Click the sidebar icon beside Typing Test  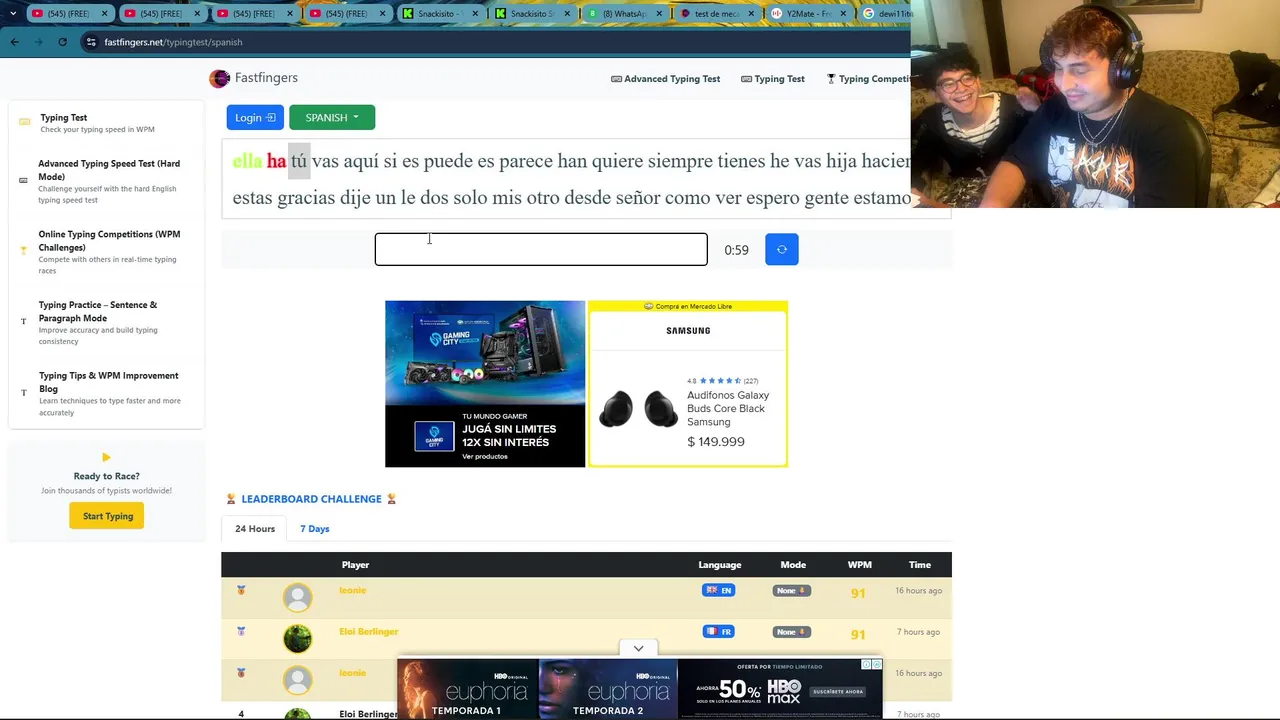[x=25, y=122]
